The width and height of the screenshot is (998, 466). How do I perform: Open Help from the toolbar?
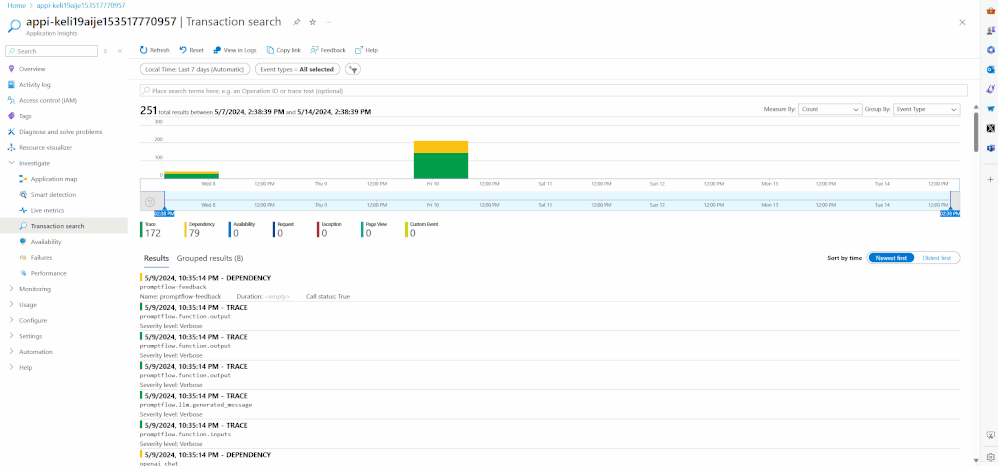click(367, 50)
